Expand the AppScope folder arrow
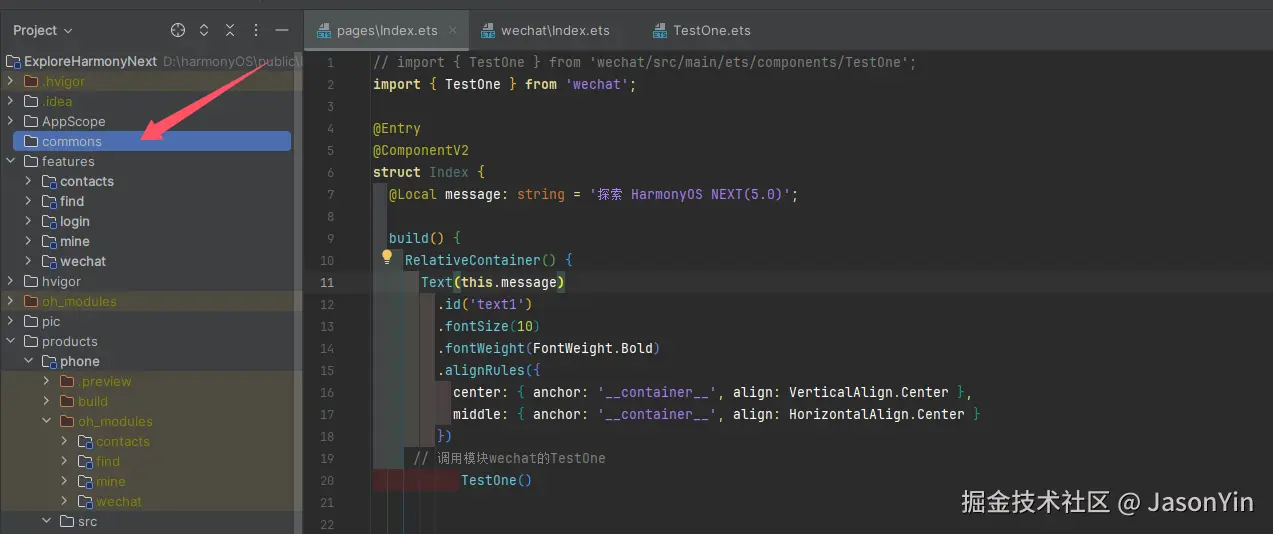This screenshot has height=534, width=1273. pos(11,121)
